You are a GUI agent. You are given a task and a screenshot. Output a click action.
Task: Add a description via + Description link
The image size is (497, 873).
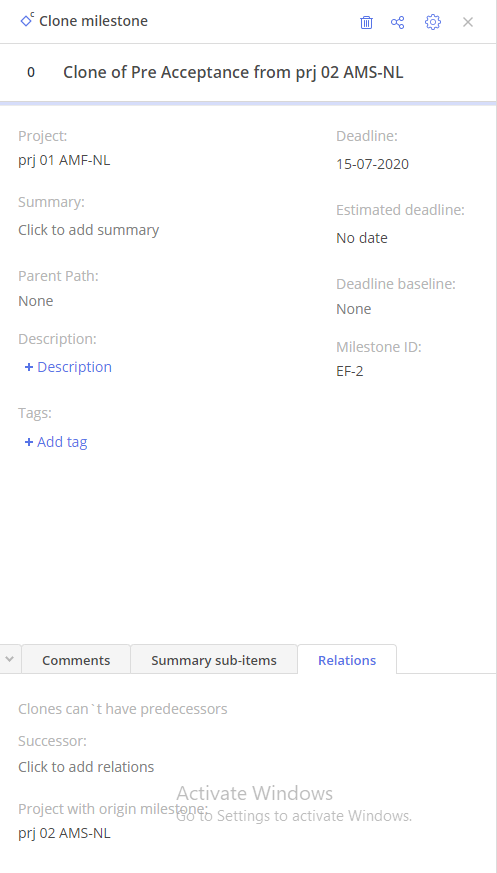[x=68, y=367]
